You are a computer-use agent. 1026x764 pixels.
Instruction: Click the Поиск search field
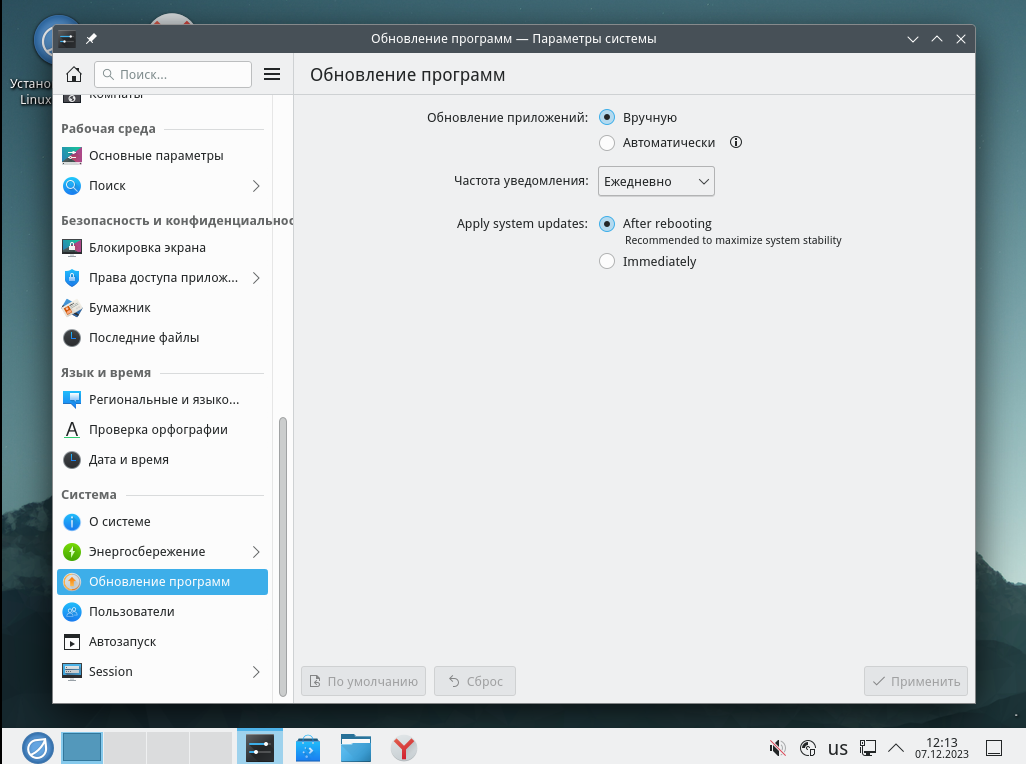tap(173, 75)
